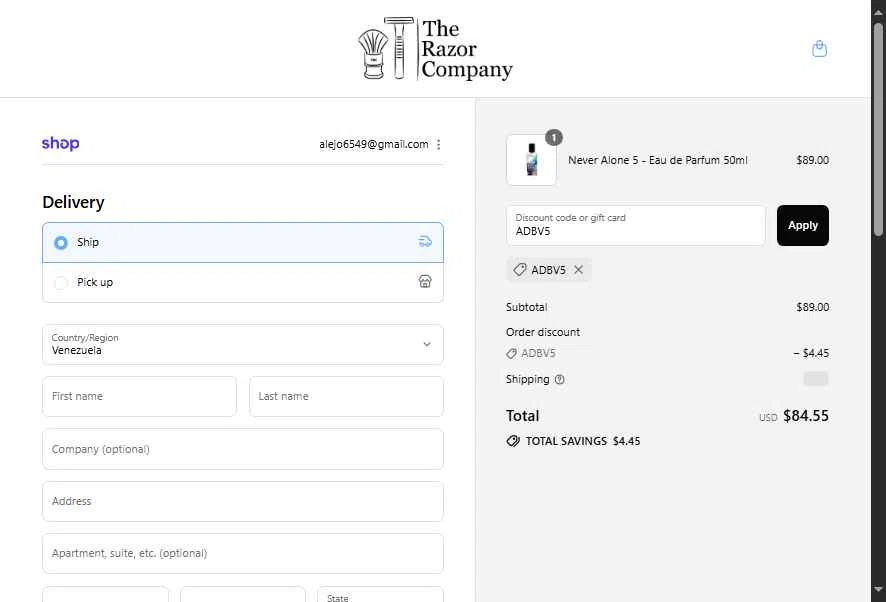Click the tag icon on ADBV5 chip
This screenshot has width=886, height=602.
(519, 270)
